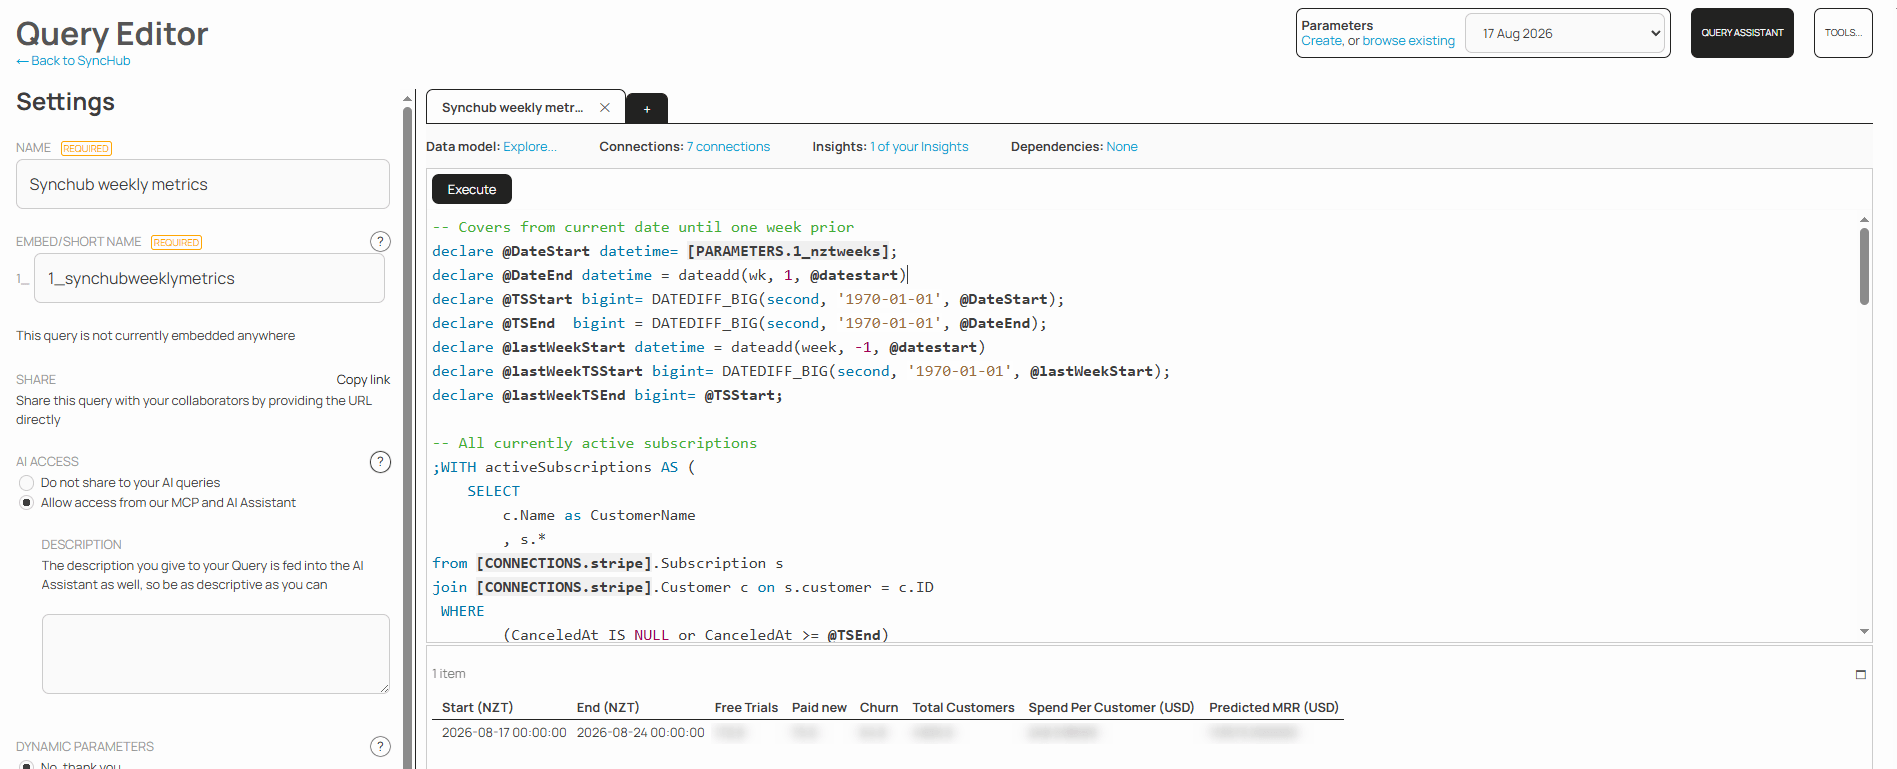This screenshot has width=1897, height=769.
Task: Click the ';WITH activeSubscriptions AS (' line
Action: click(563, 467)
